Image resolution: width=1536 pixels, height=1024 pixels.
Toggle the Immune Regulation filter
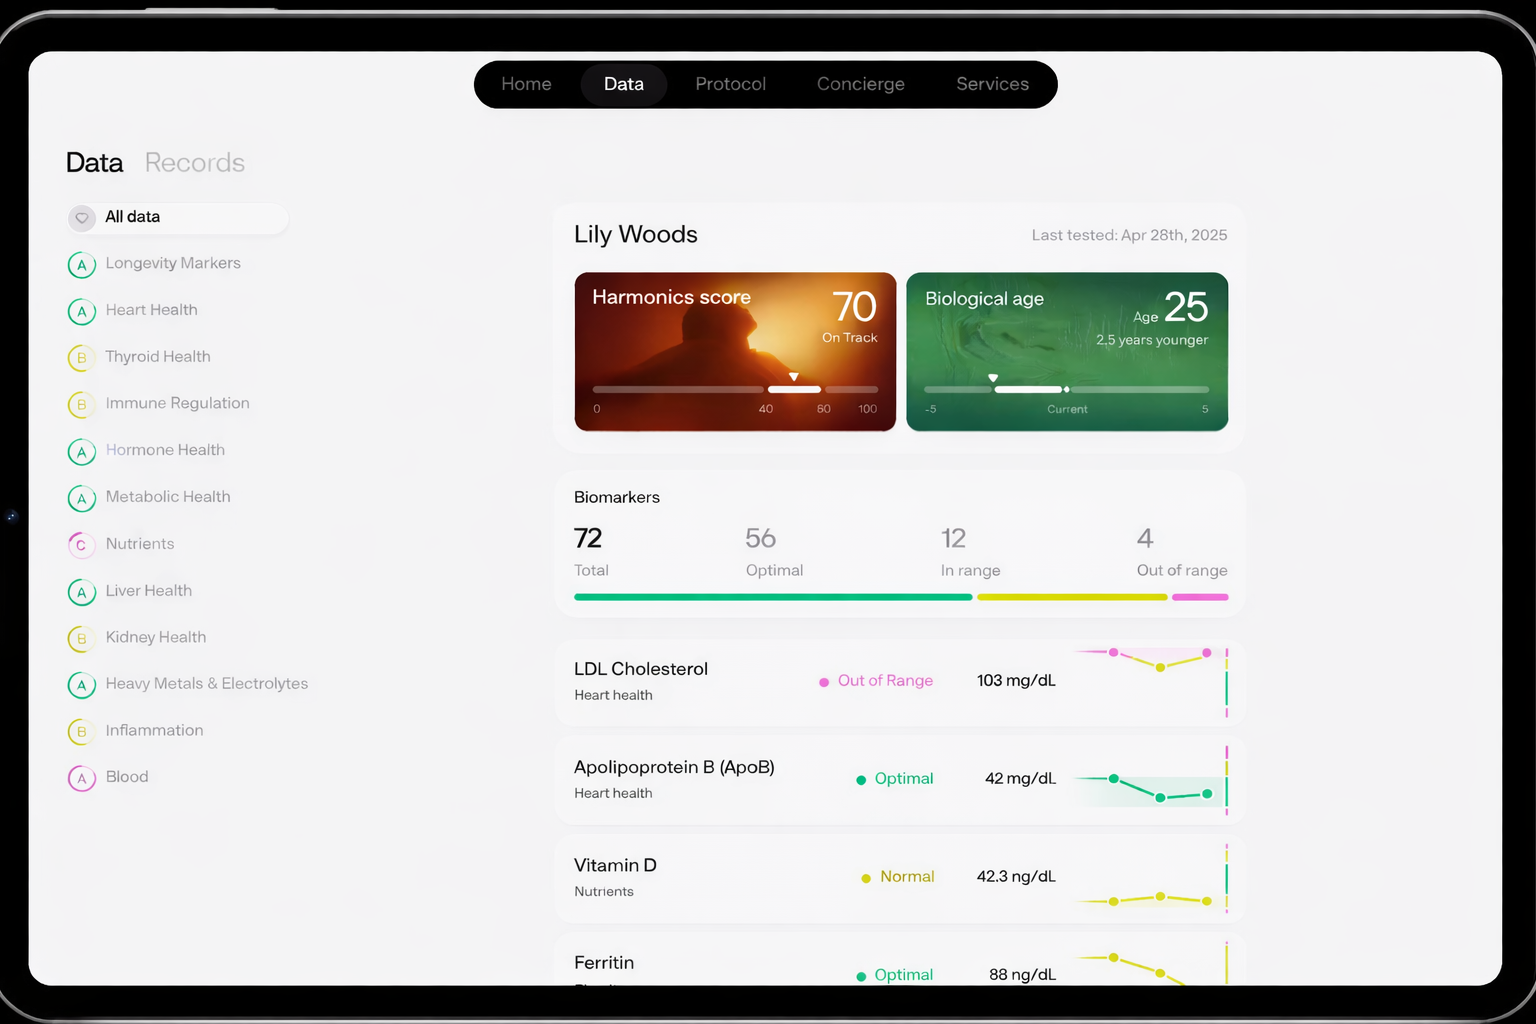tap(177, 403)
